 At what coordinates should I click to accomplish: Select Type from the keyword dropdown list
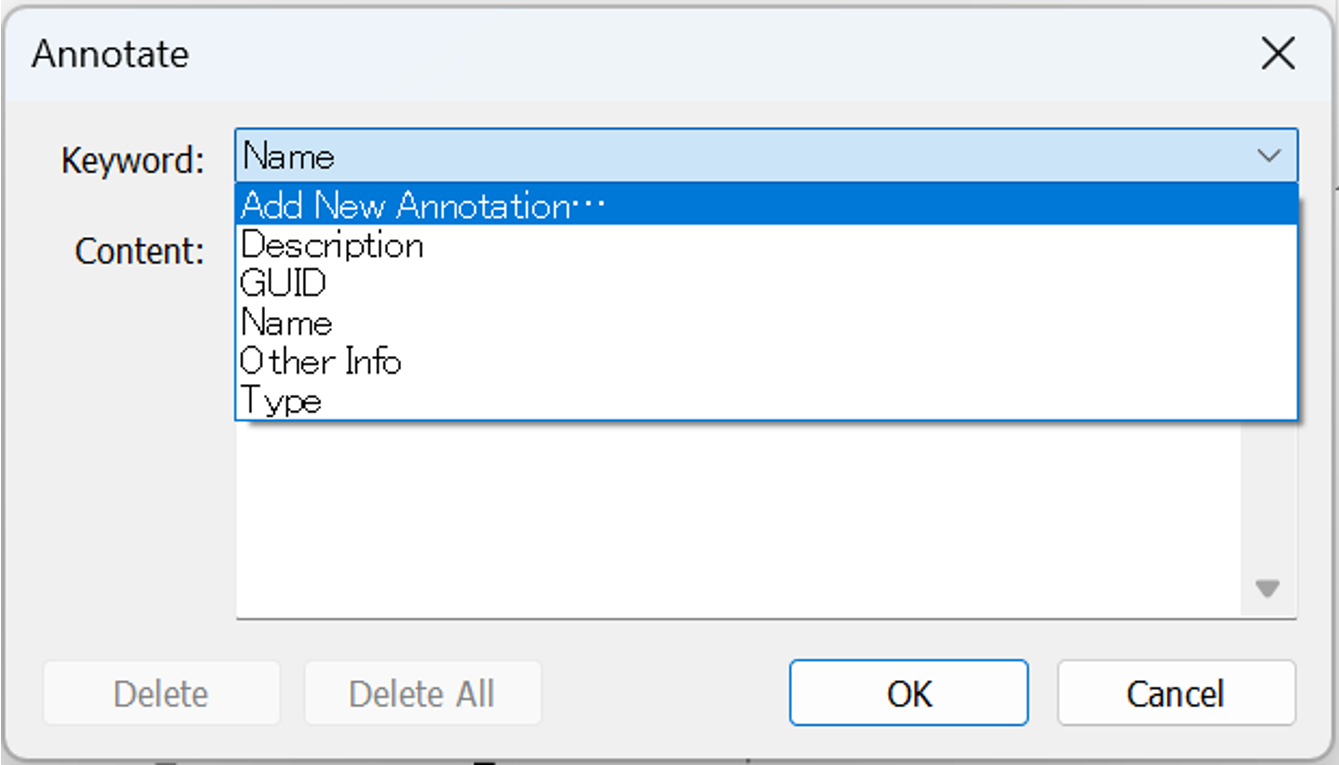click(x=282, y=401)
